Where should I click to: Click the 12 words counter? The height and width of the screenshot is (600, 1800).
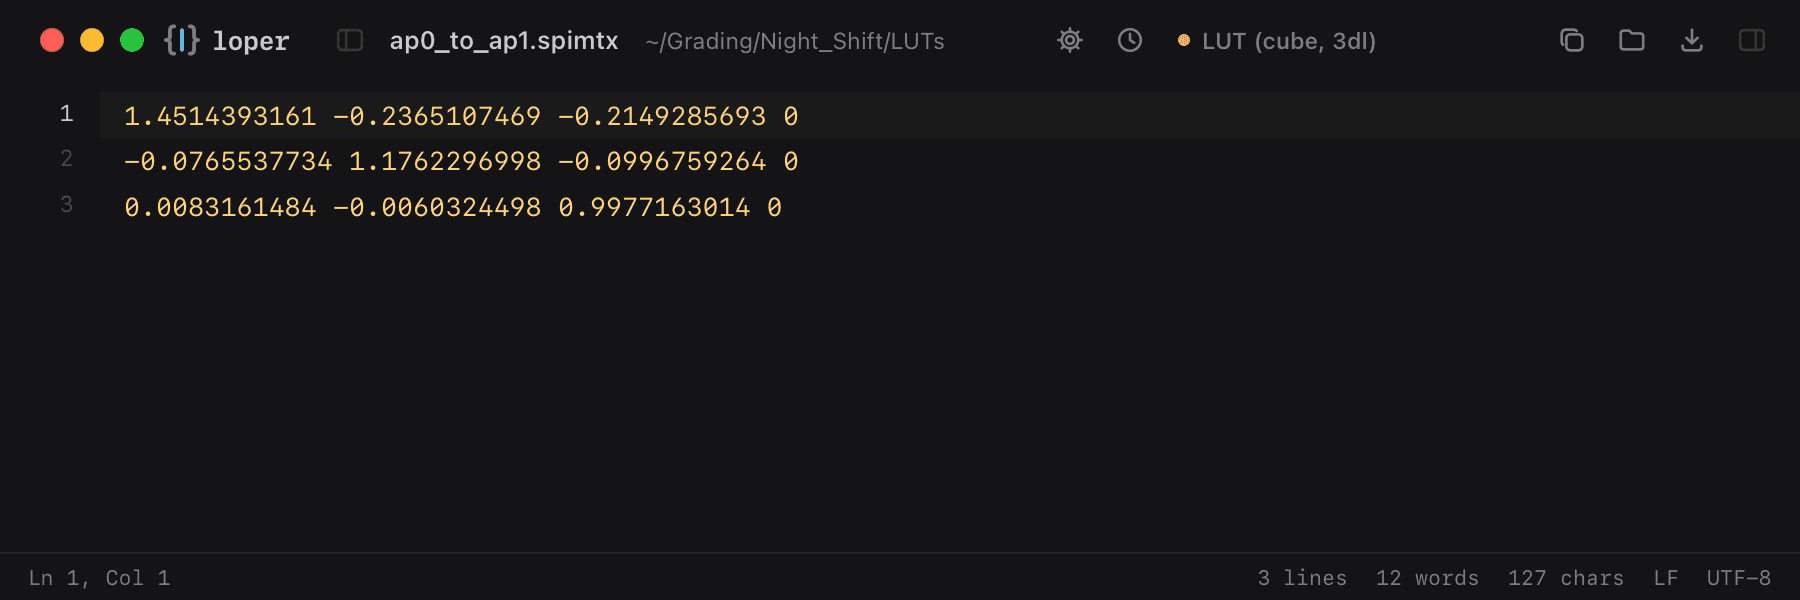(x=1427, y=578)
